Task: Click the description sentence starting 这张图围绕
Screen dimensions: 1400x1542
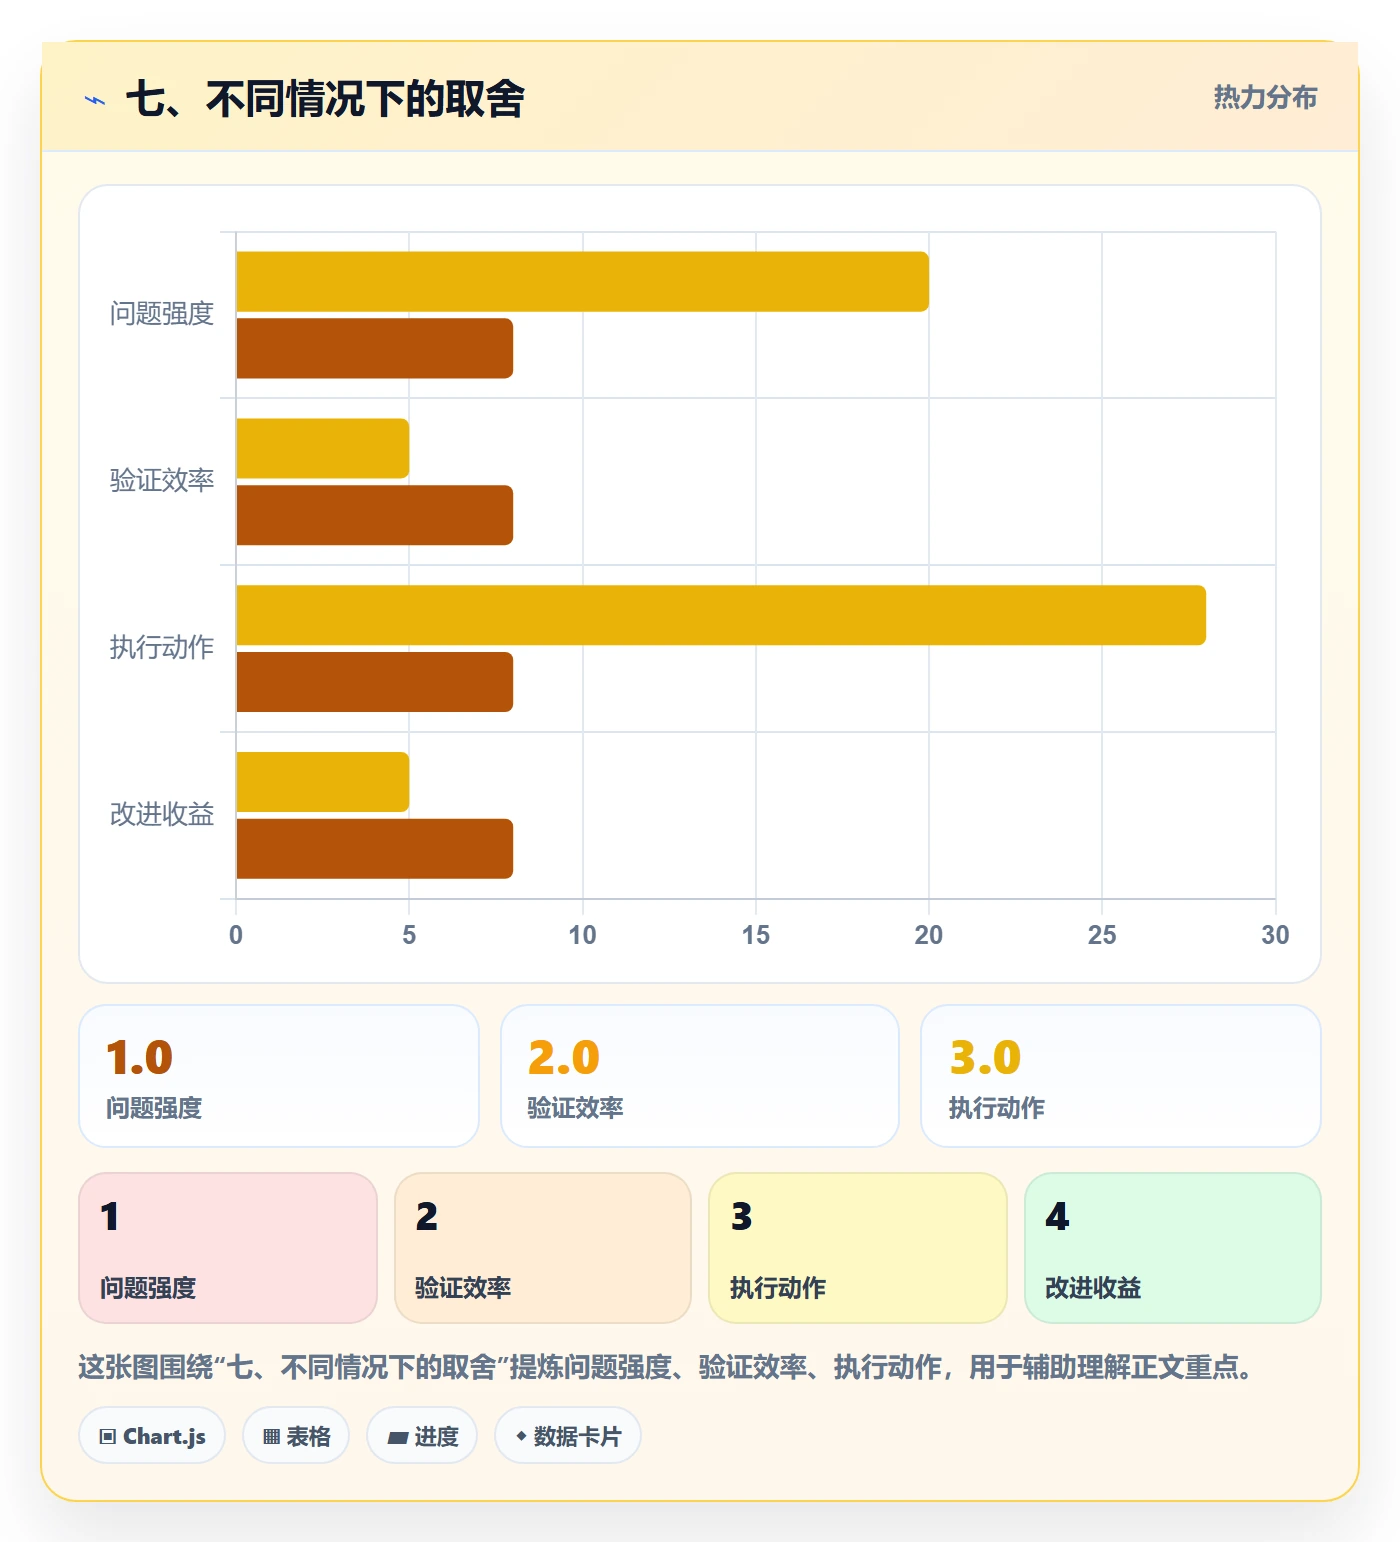Action: point(666,1367)
